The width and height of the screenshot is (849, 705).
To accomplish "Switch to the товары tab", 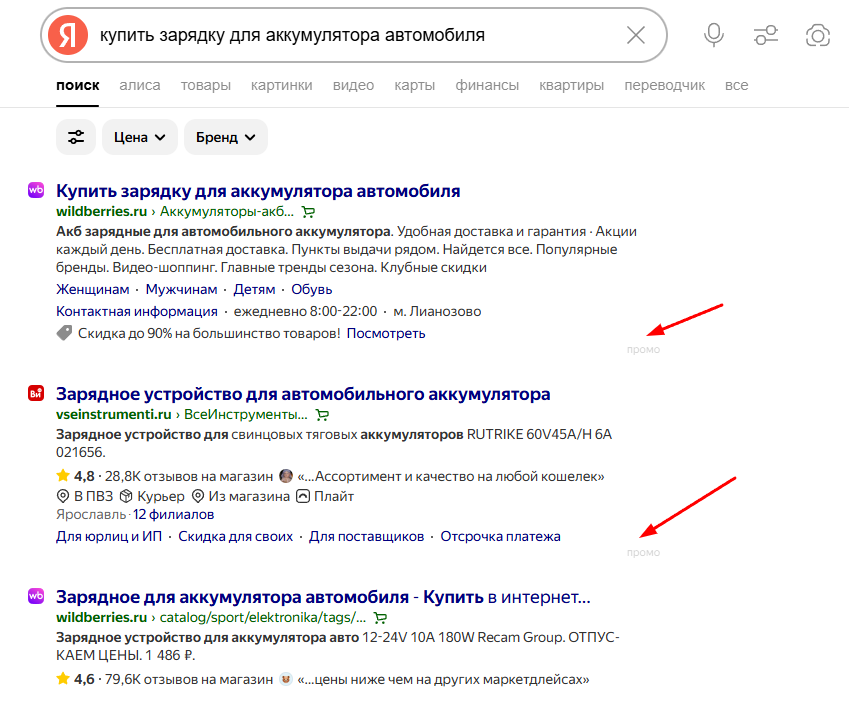I will coord(206,86).
